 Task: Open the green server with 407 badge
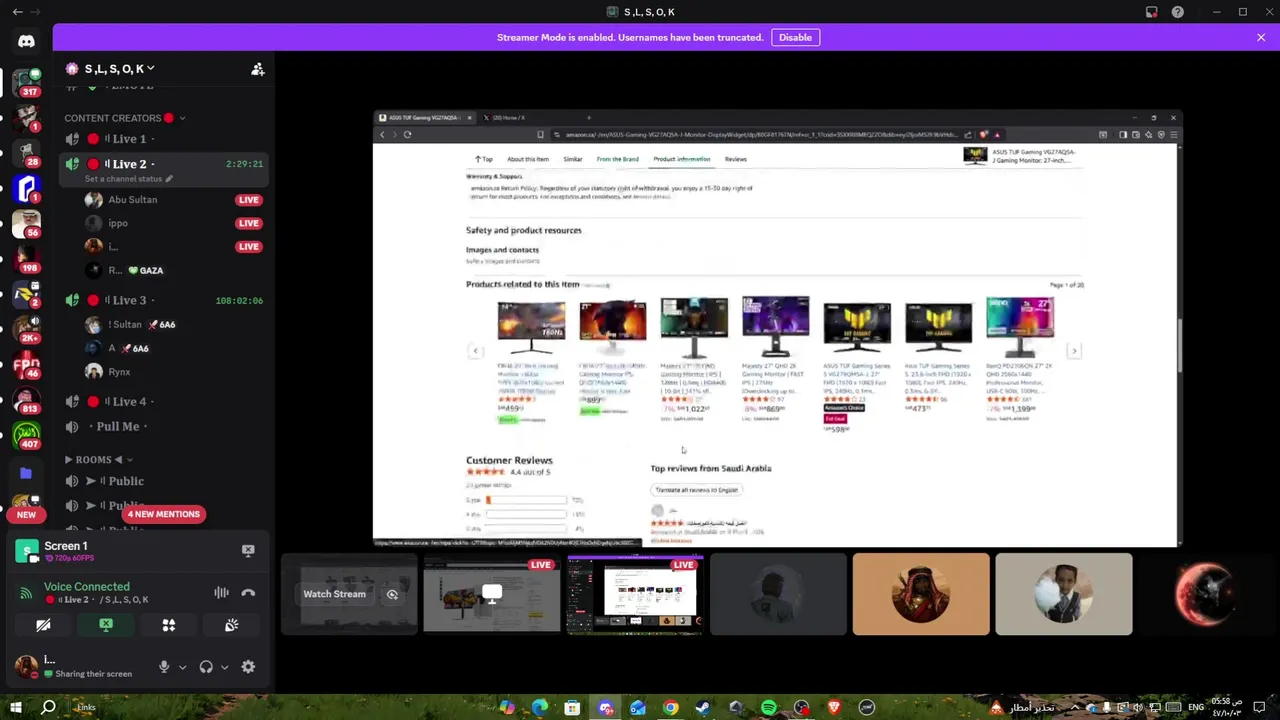pyautogui.click(x=26, y=436)
